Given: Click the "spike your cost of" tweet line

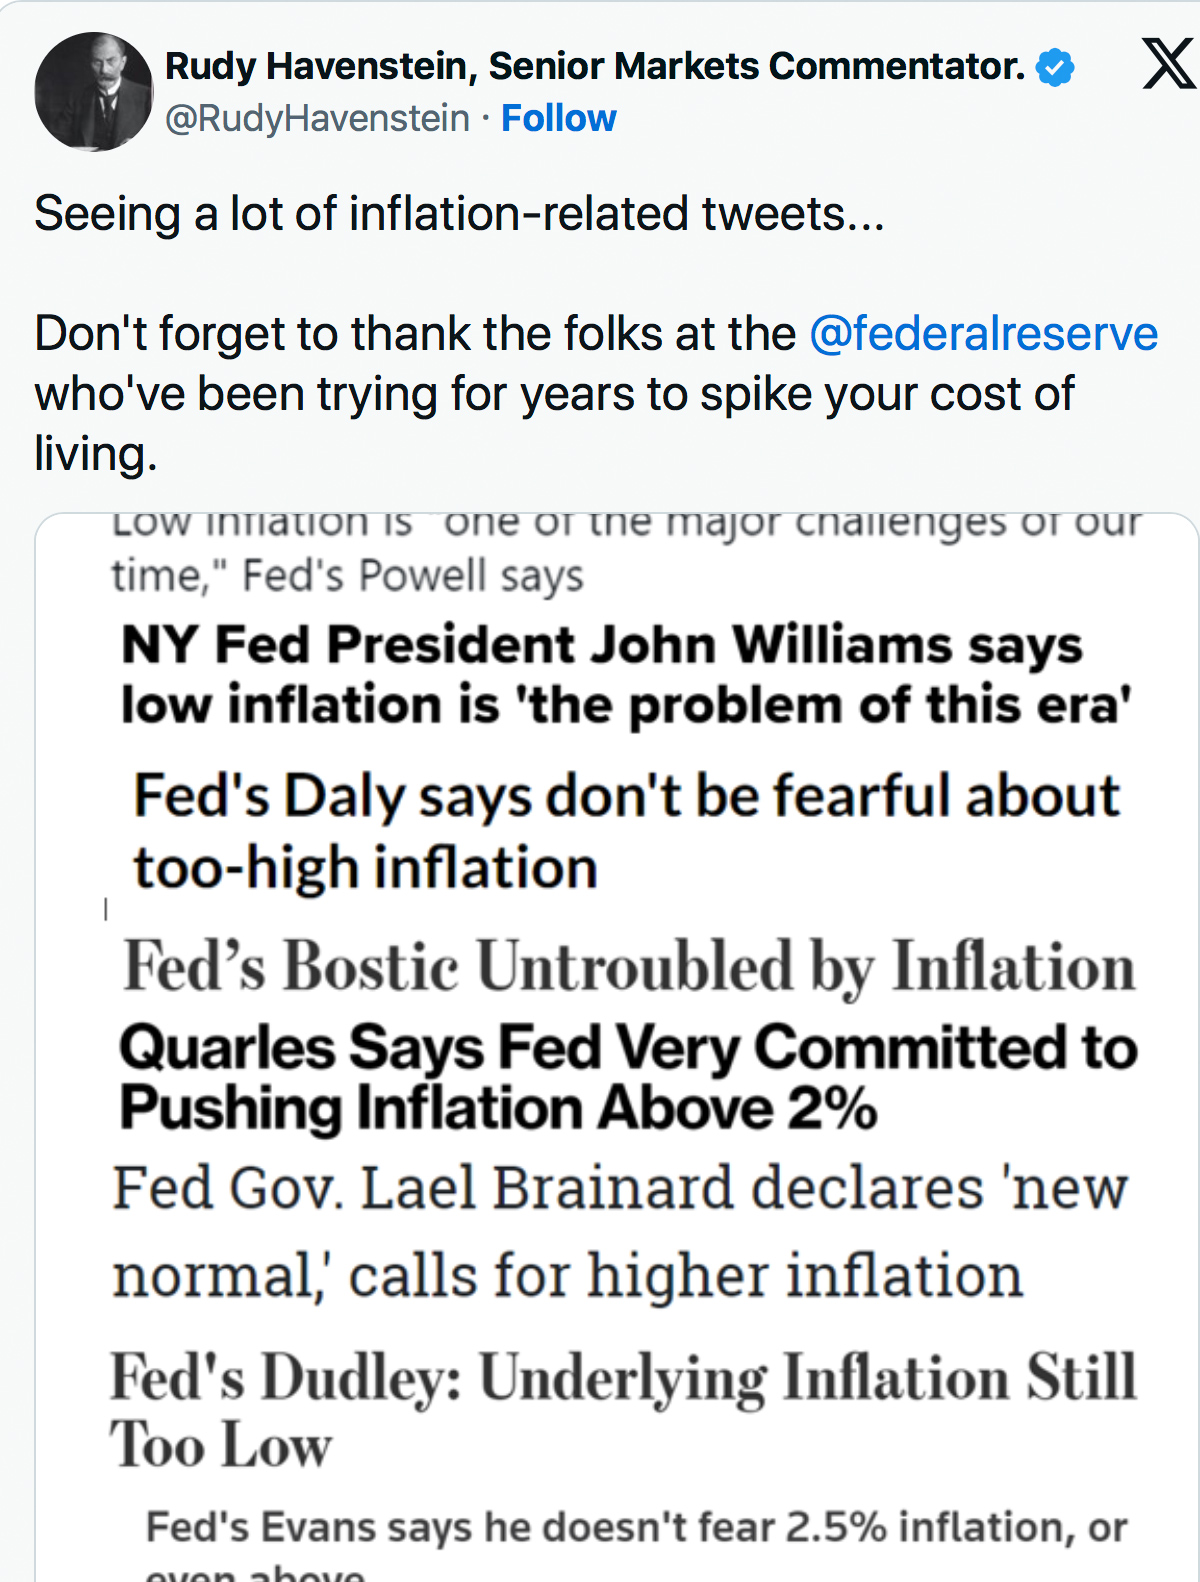Looking at the screenshot, I should 553,394.
